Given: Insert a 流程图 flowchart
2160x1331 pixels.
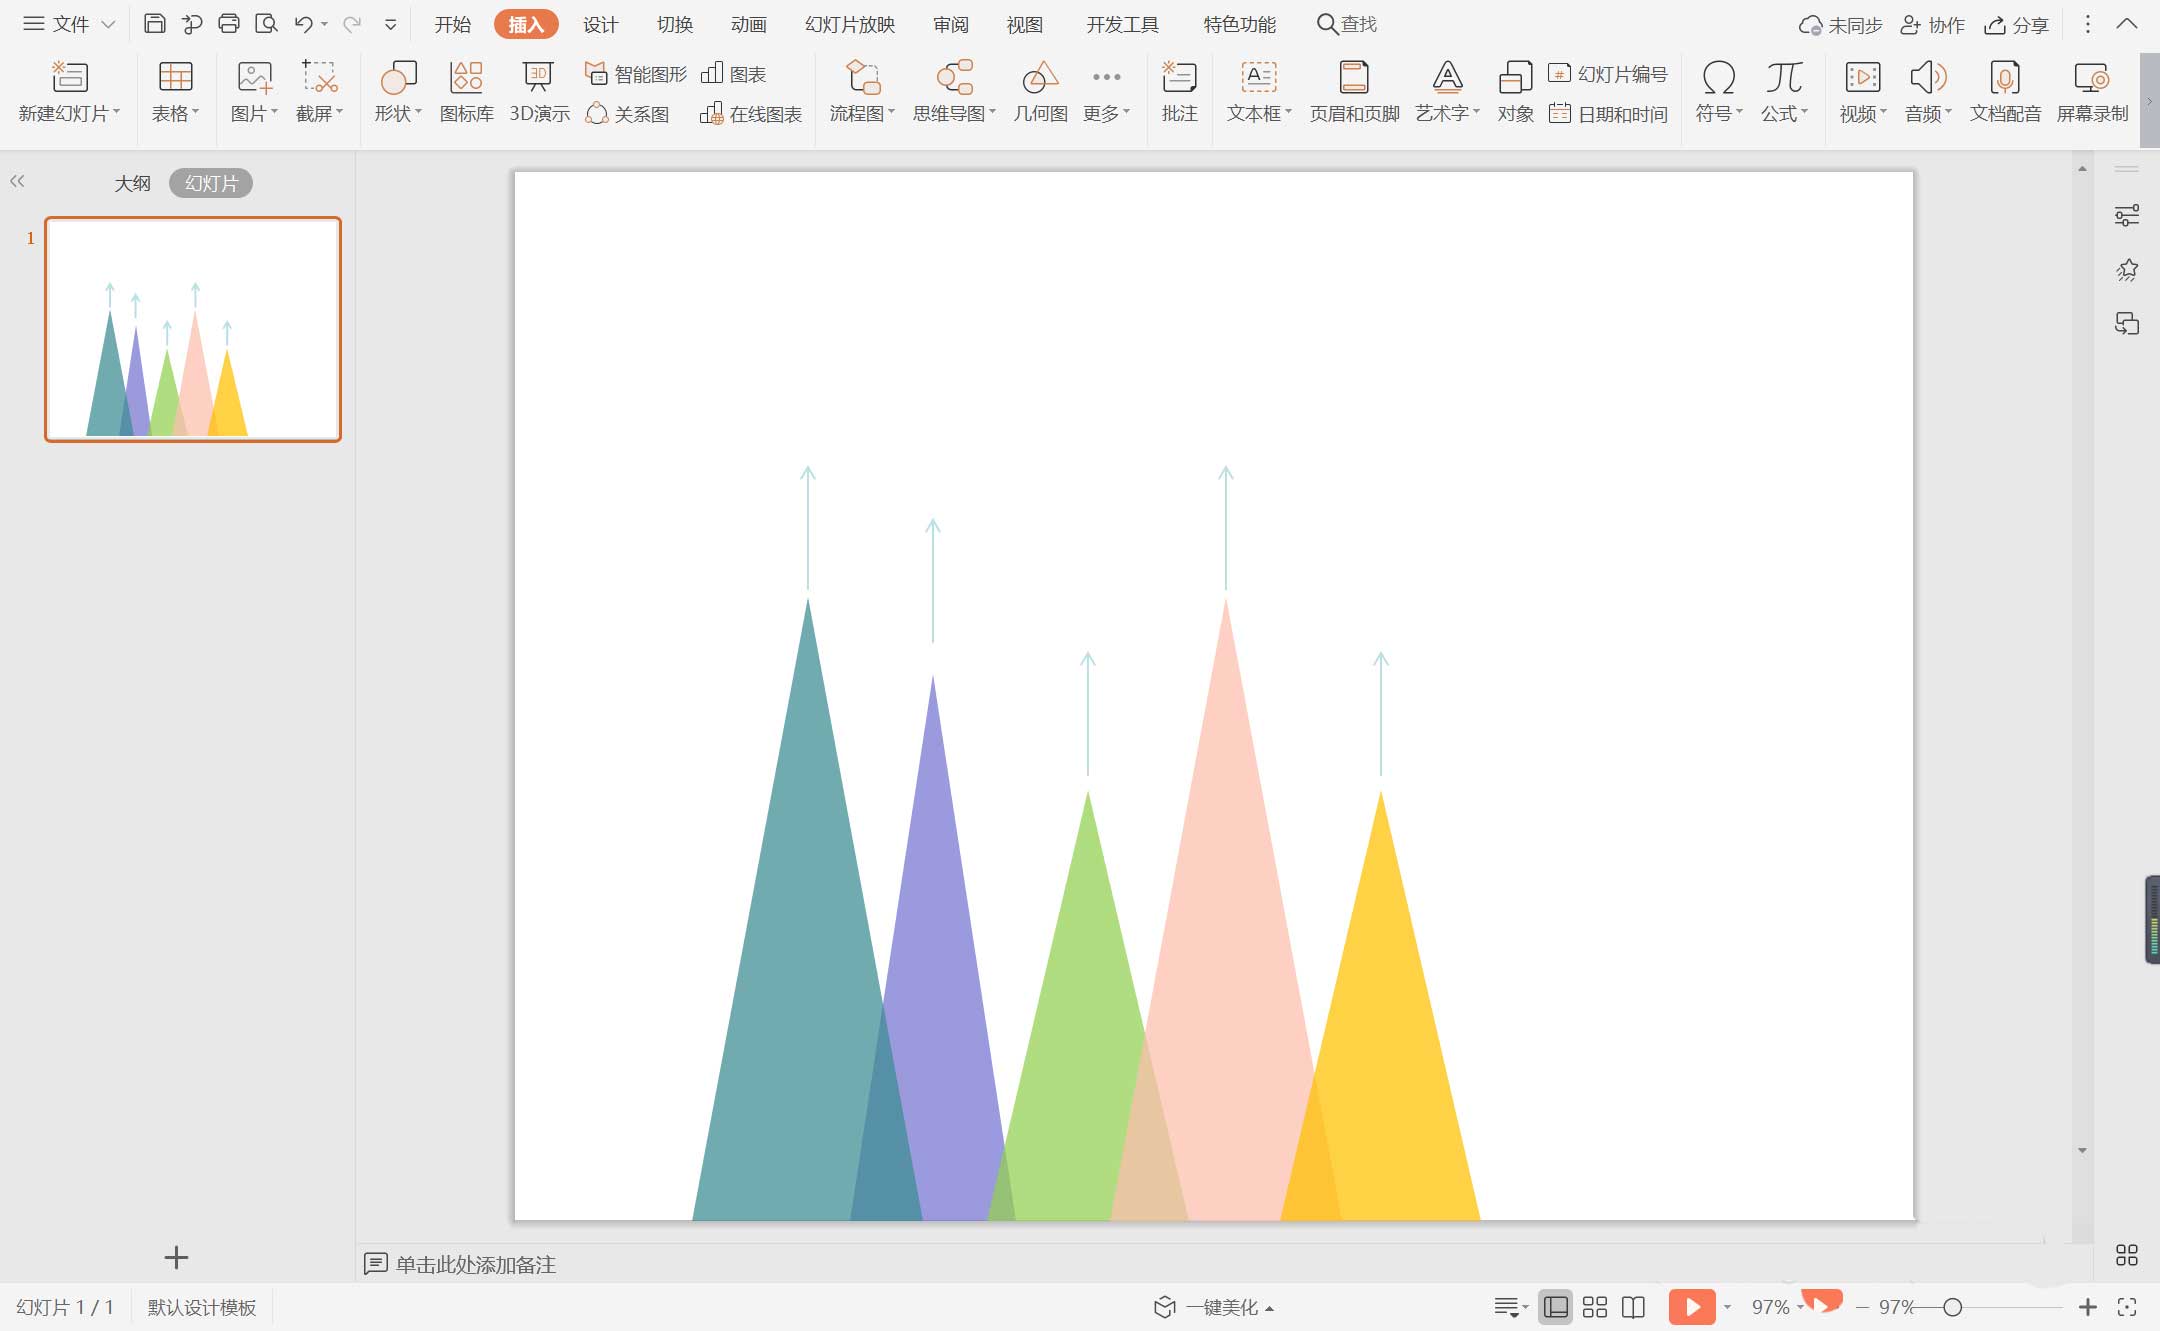Looking at the screenshot, I should [x=861, y=78].
